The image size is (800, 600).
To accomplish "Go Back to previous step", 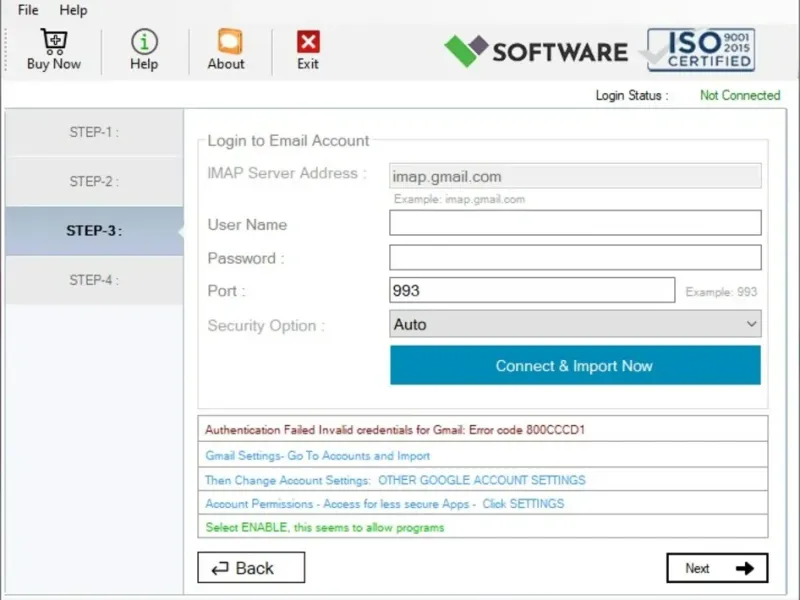I will pos(251,567).
